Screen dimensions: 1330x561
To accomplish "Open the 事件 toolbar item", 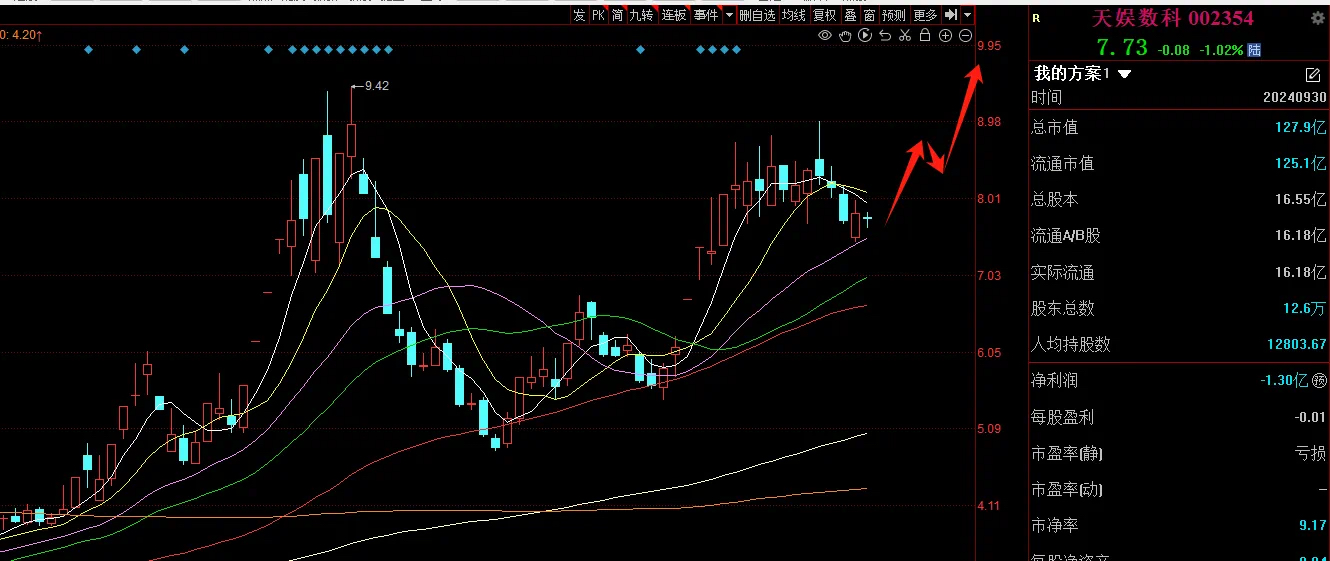I will 706,15.
